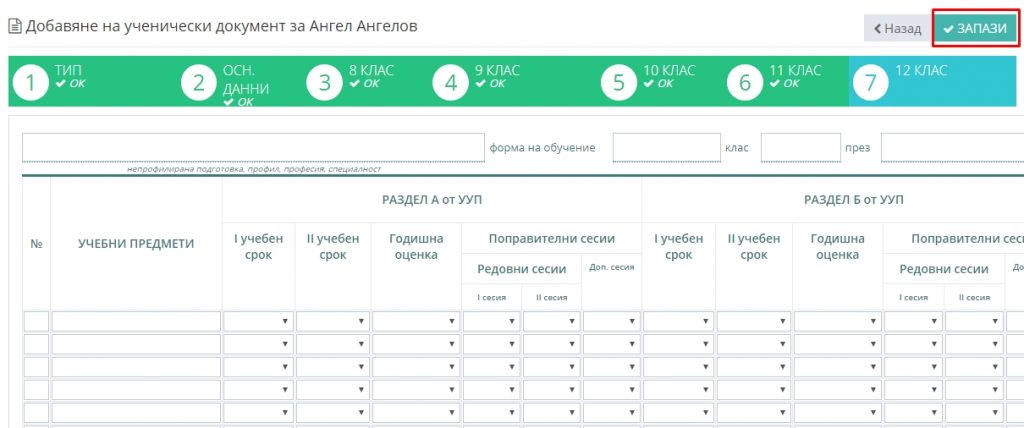Click the profile/profession input field

coord(253,148)
